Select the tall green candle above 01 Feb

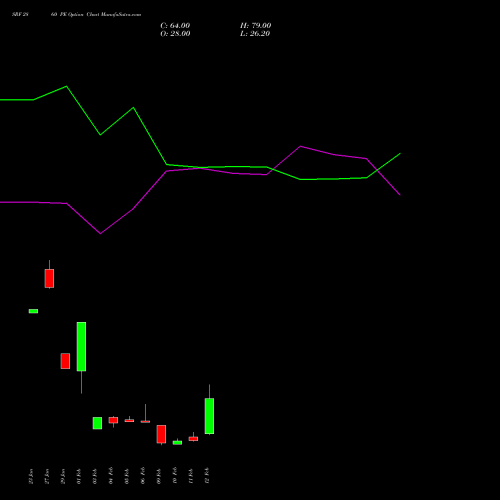(x=81, y=346)
